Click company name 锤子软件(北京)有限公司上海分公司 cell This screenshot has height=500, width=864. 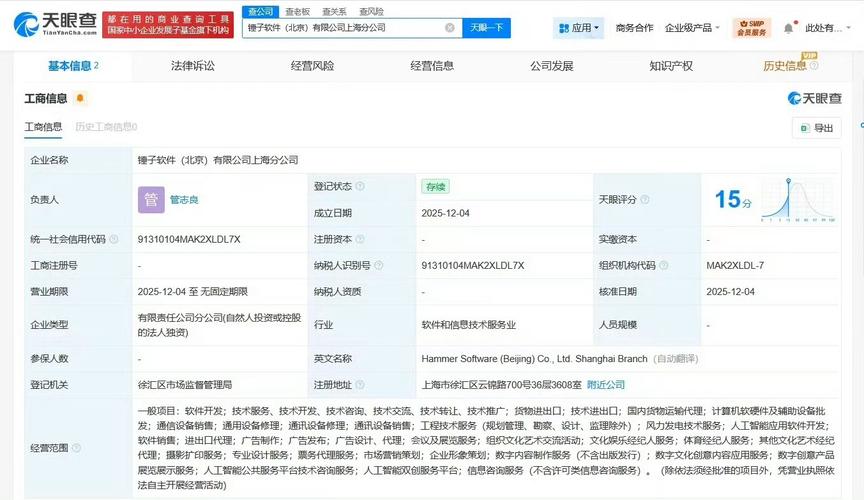pos(218,160)
